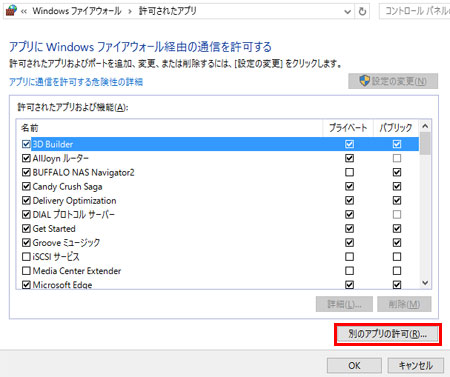Toggle 3D Builder private network checkbox
This screenshot has width=450, height=377.
pos(349,144)
